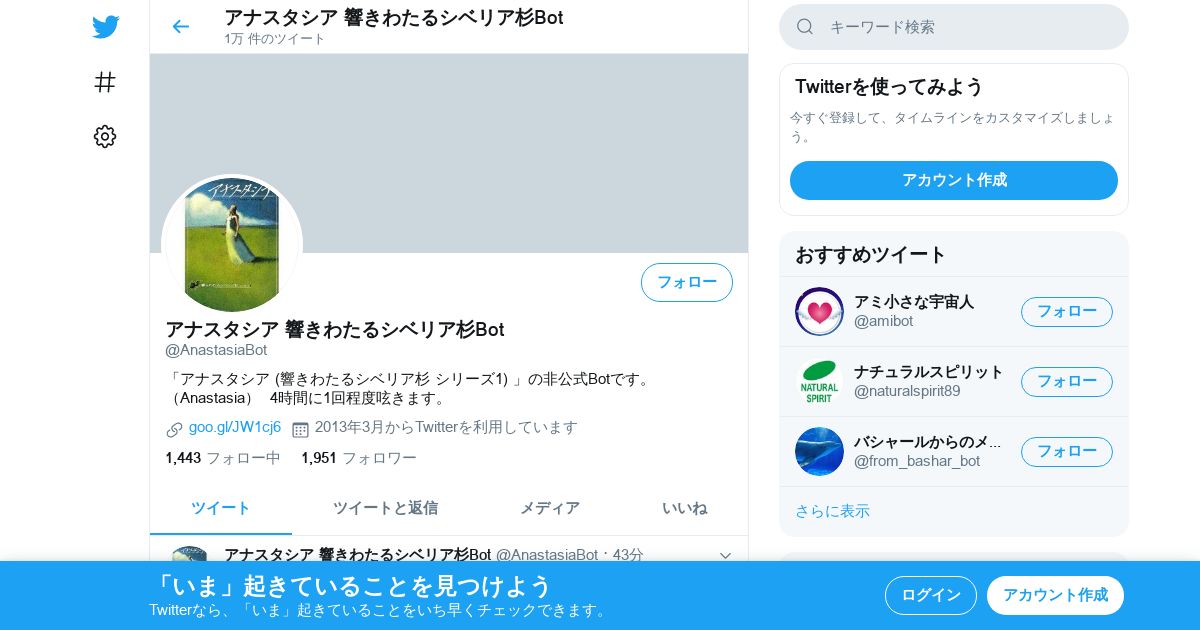Viewport: 1200px width, 630px height.
Task: Follow @naturalspirit89 account
Action: pos(1067,381)
